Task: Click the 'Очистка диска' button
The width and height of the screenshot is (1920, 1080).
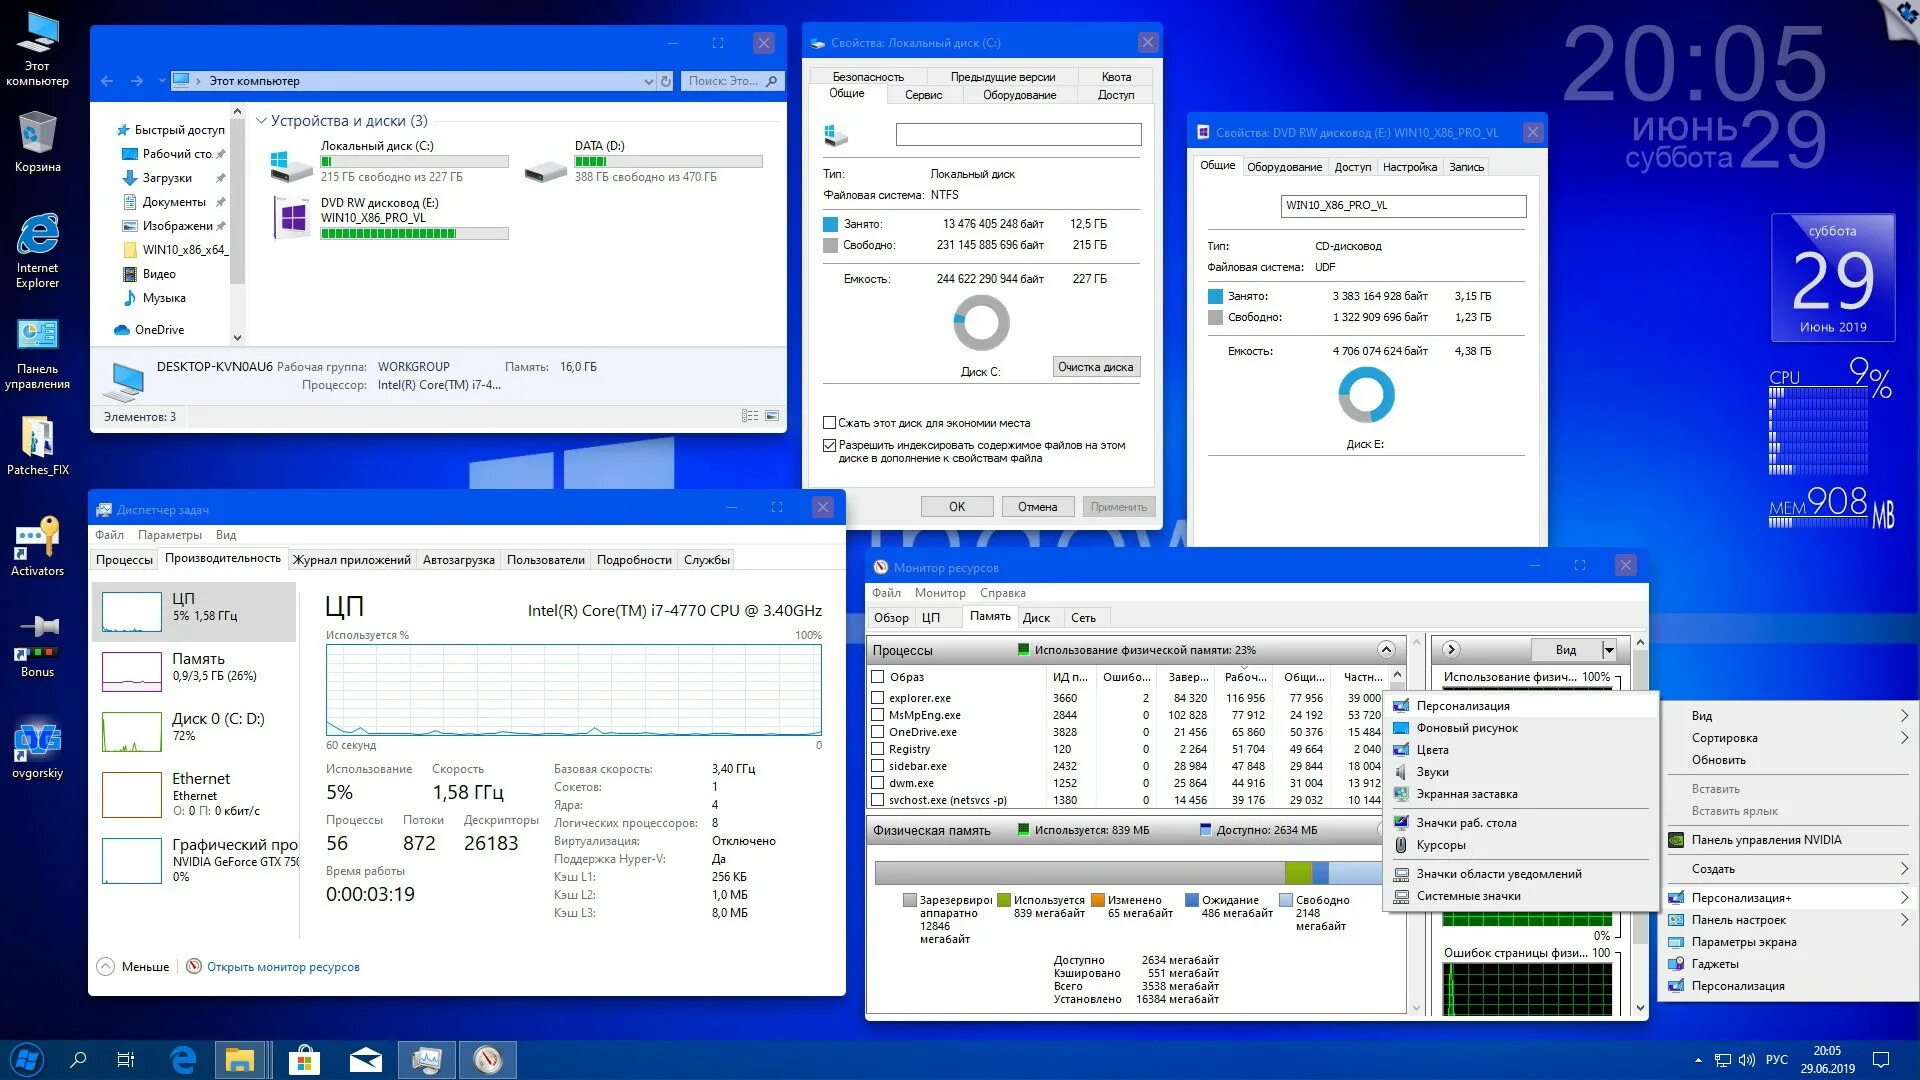Action: point(1095,367)
